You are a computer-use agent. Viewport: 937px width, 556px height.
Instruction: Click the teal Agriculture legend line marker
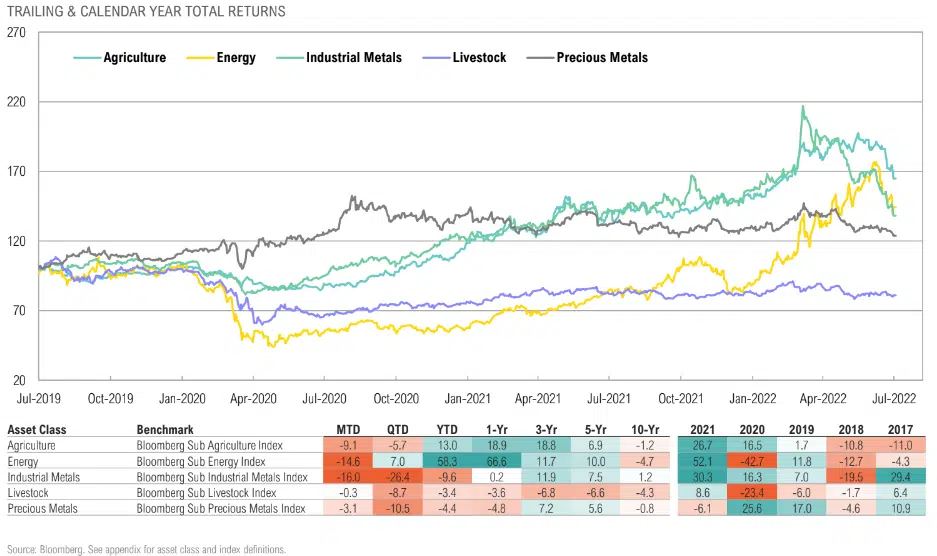coord(86,58)
